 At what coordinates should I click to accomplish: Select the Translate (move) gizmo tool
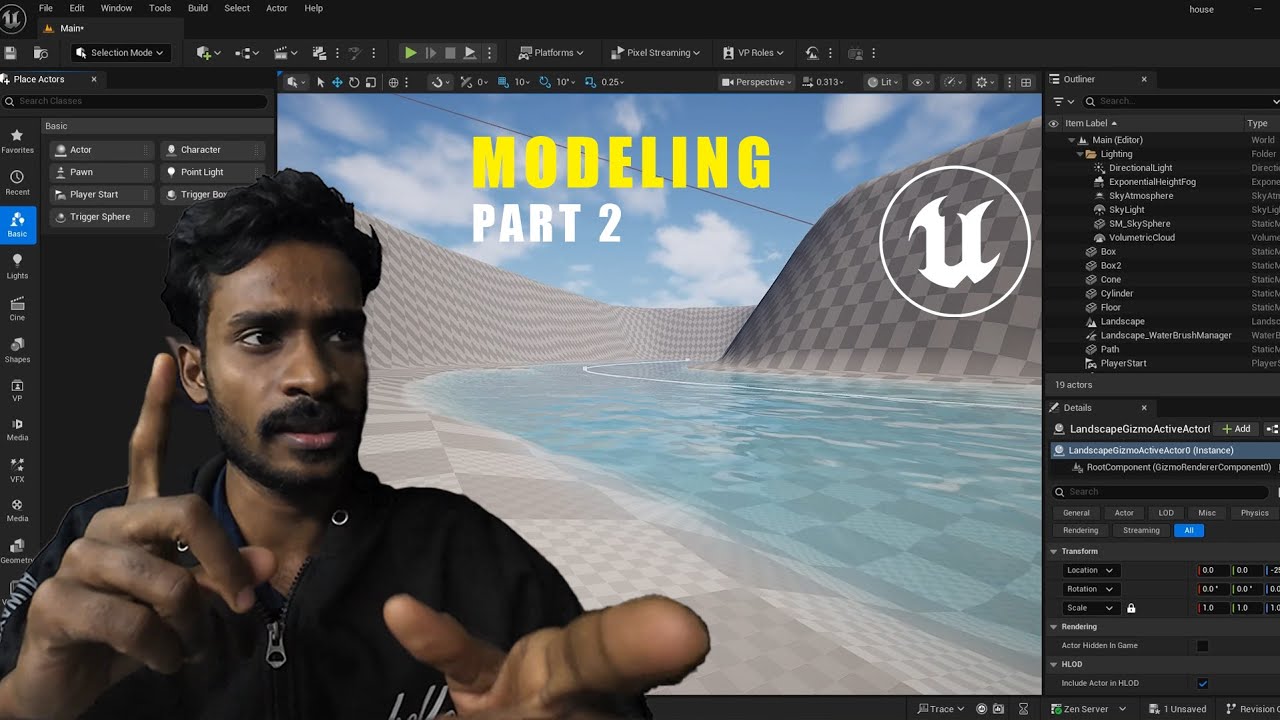tap(337, 82)
